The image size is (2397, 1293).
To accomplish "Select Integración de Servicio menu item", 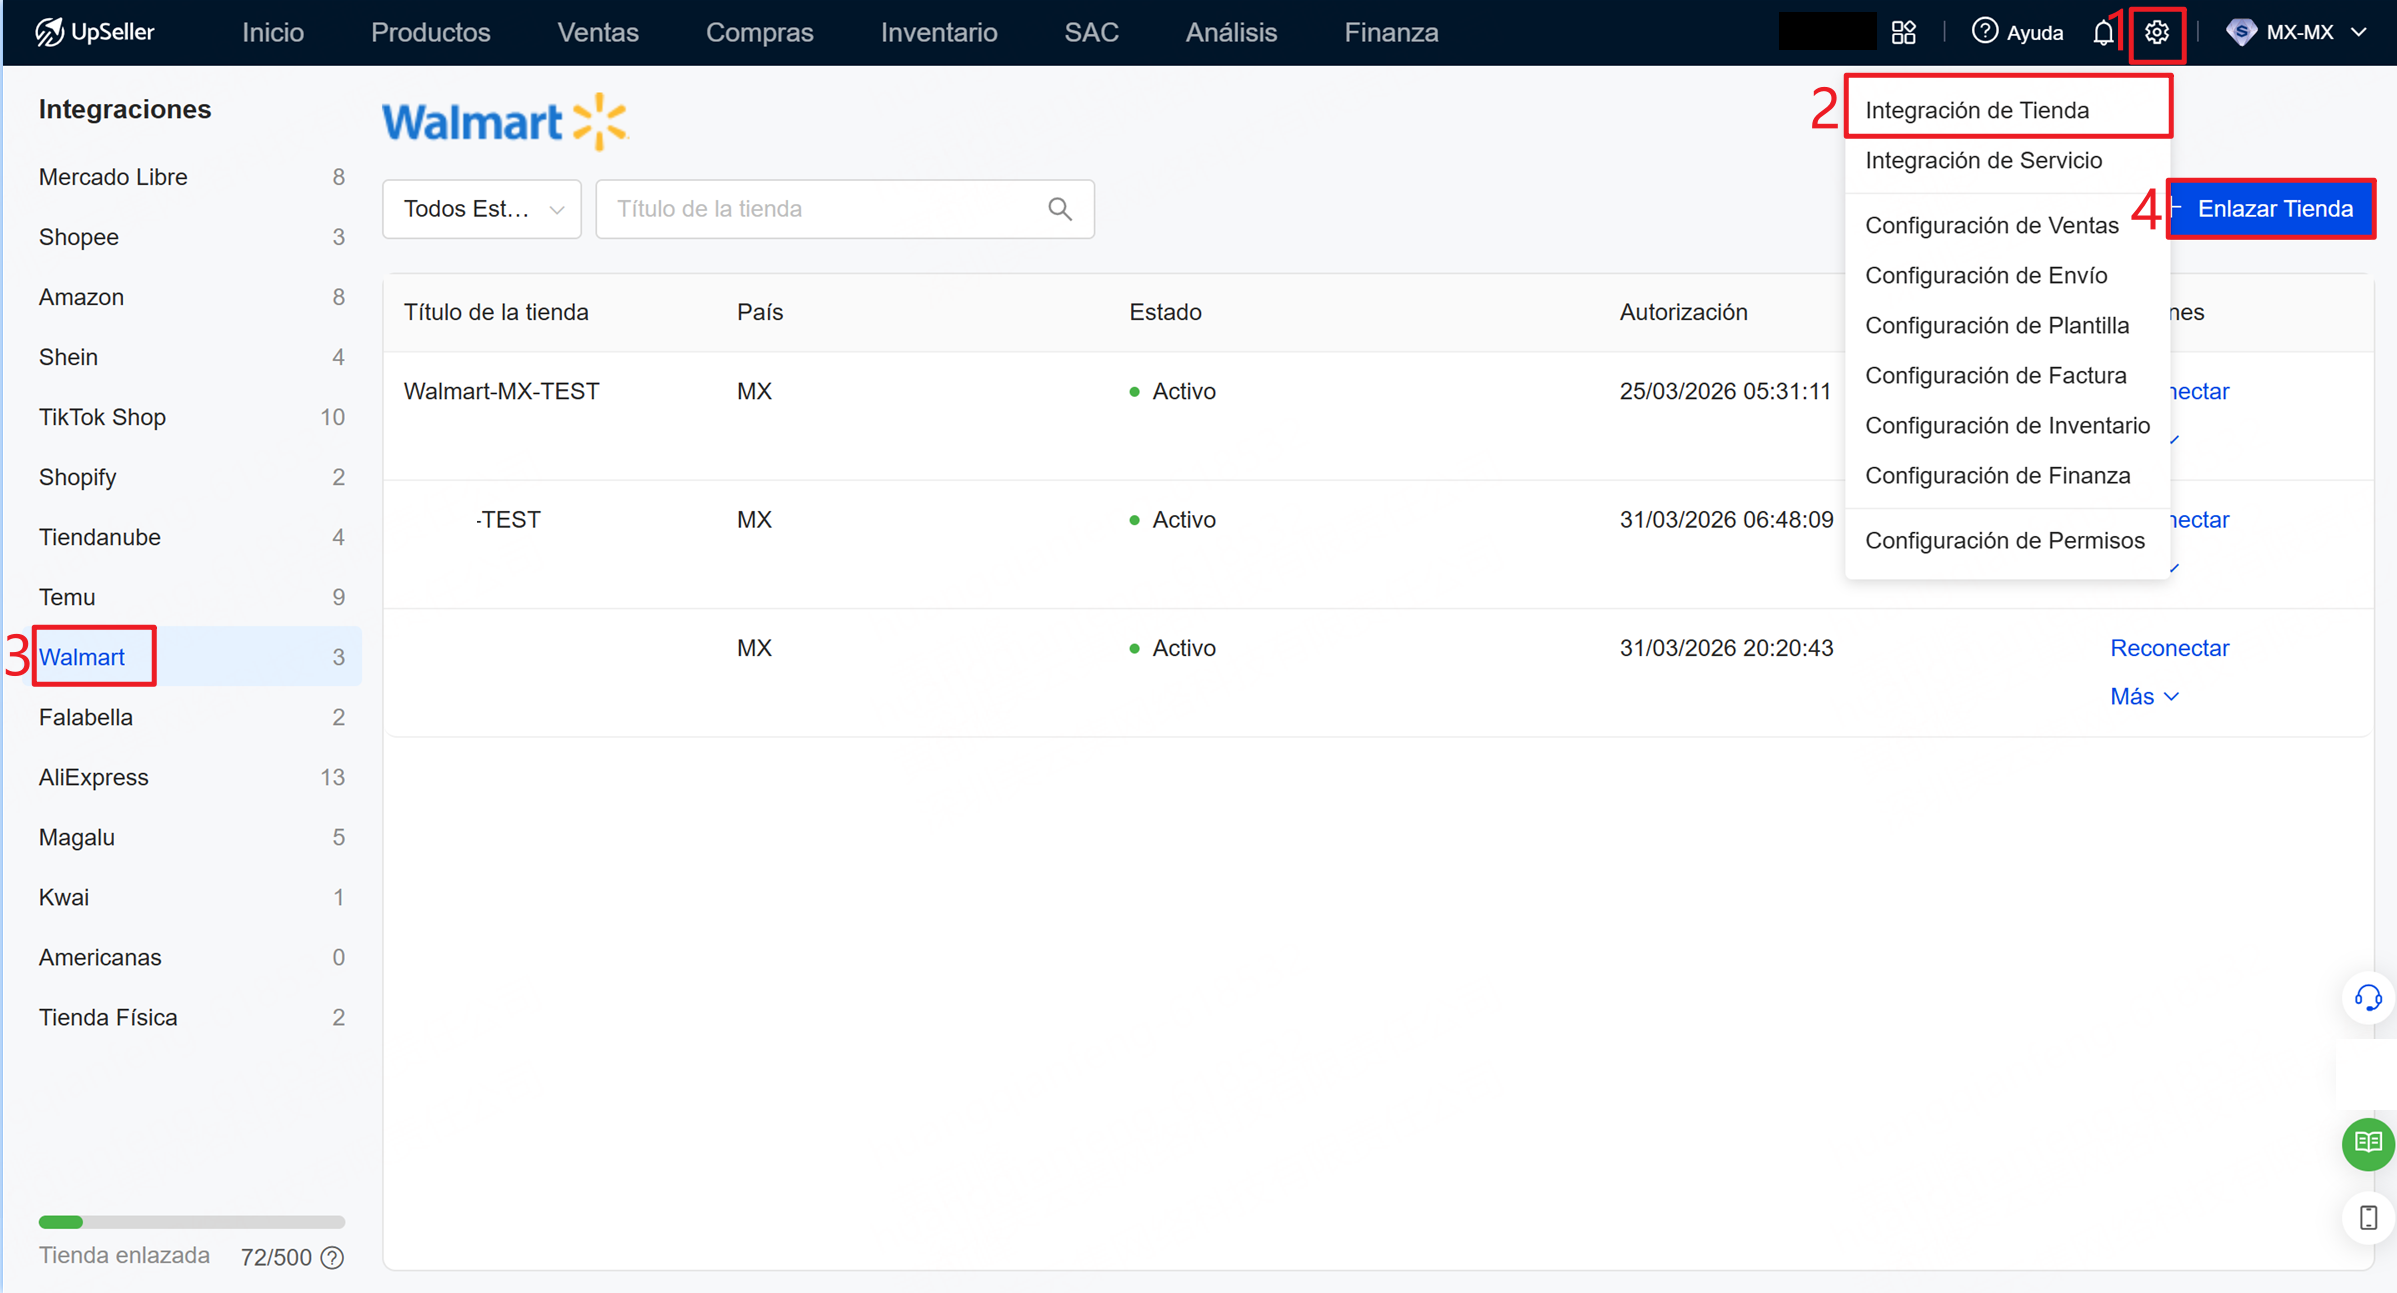I will tap(1983, 160).
